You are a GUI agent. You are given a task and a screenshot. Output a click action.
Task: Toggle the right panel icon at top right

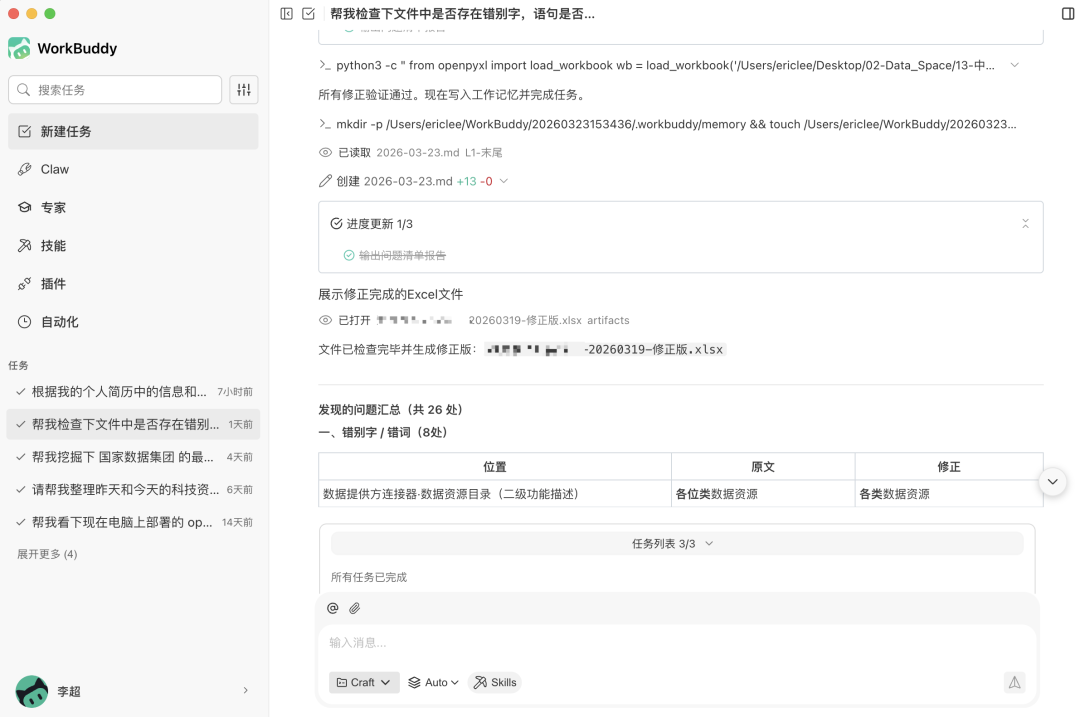point(1067,14)
